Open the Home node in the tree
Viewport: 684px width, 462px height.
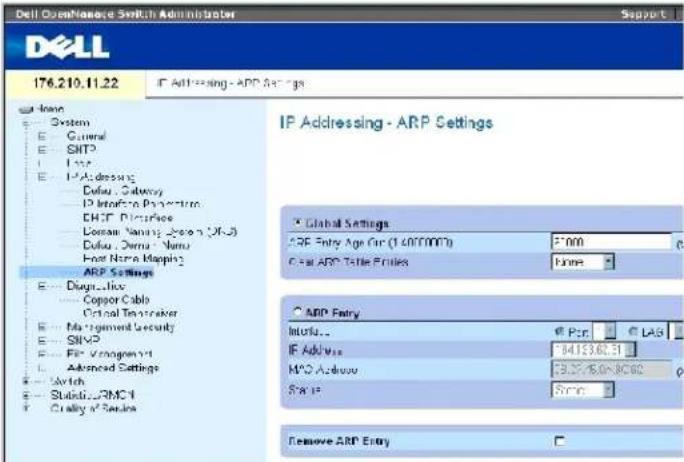(50, 109)
